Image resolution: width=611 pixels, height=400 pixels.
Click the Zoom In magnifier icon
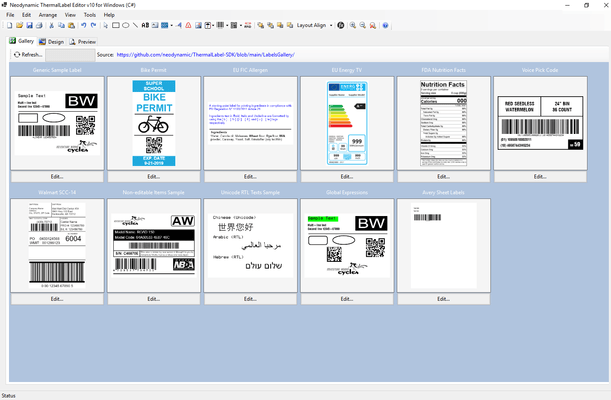pos(352,26)
